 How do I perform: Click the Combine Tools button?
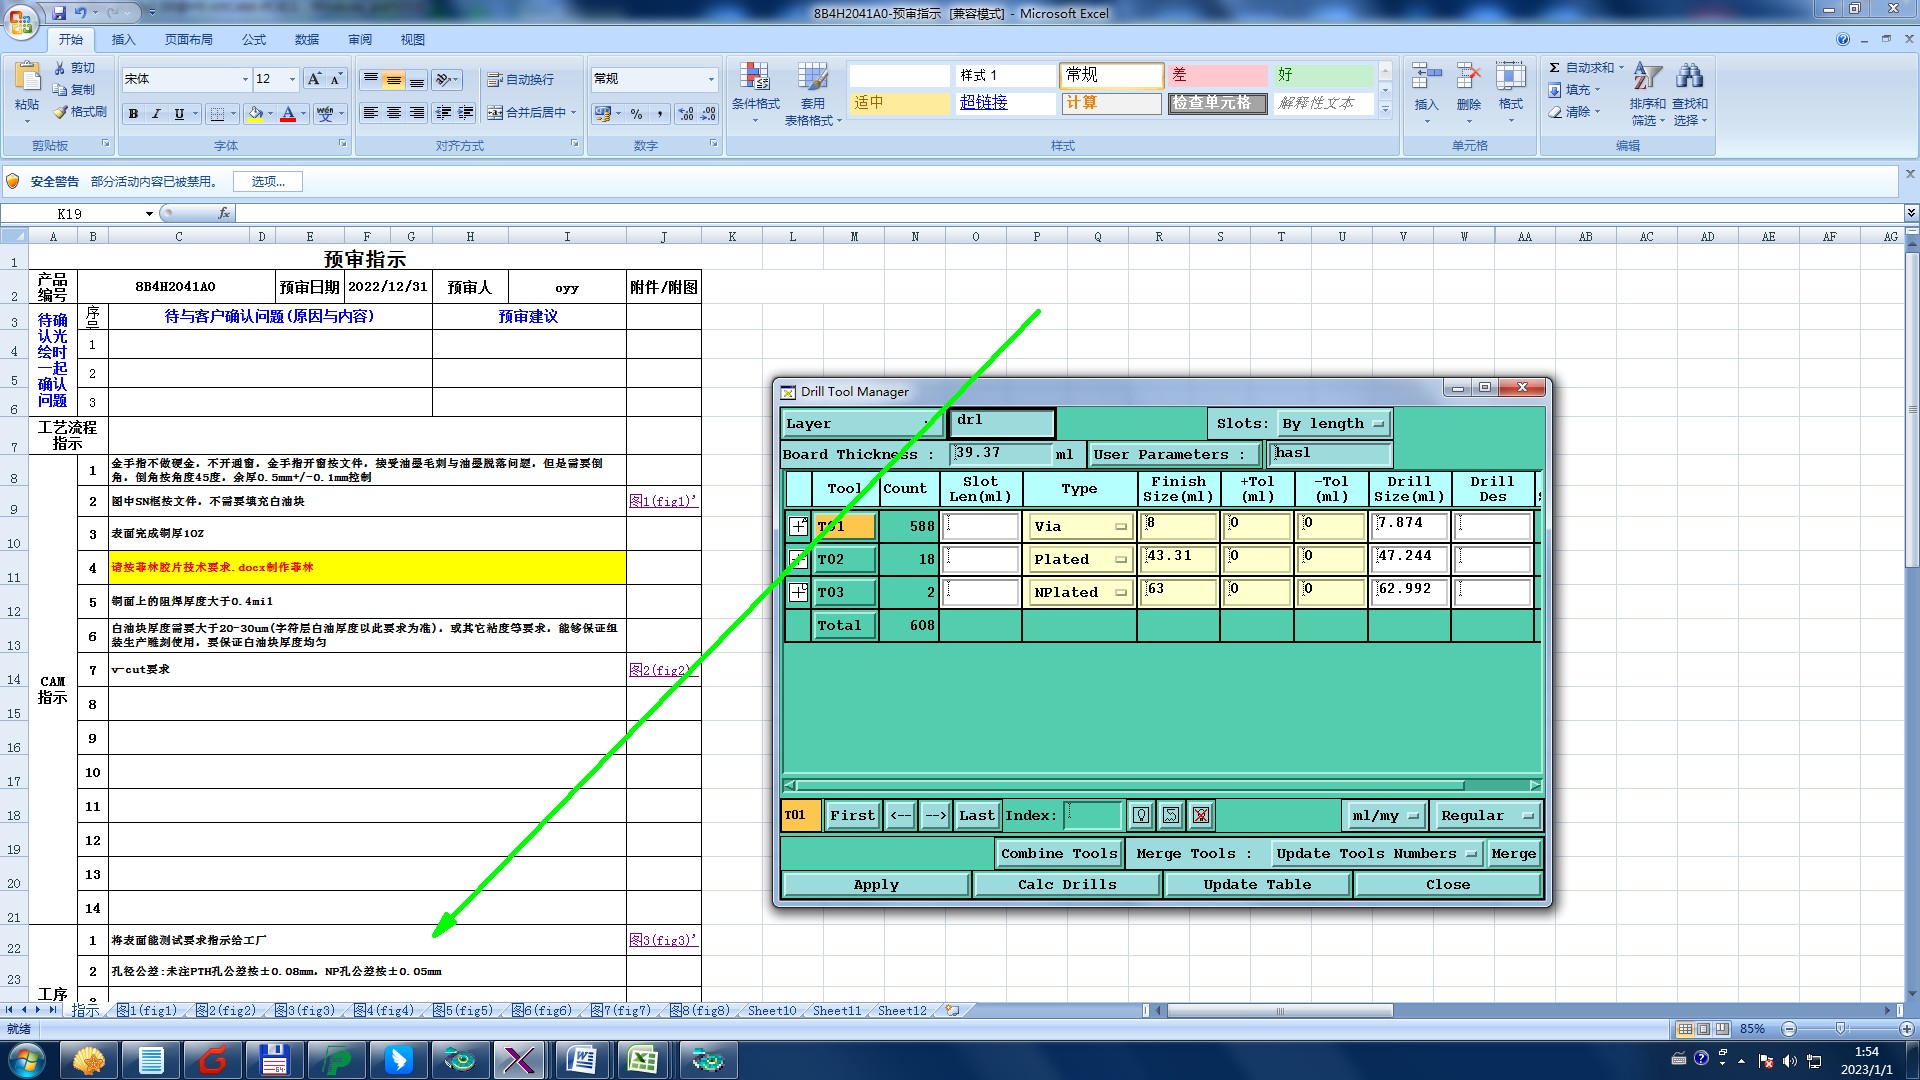(x=1058, y=854)
